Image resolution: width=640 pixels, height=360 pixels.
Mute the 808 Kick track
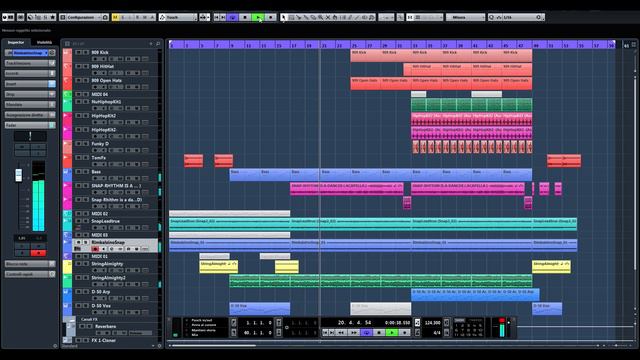(x=79, y=52)
